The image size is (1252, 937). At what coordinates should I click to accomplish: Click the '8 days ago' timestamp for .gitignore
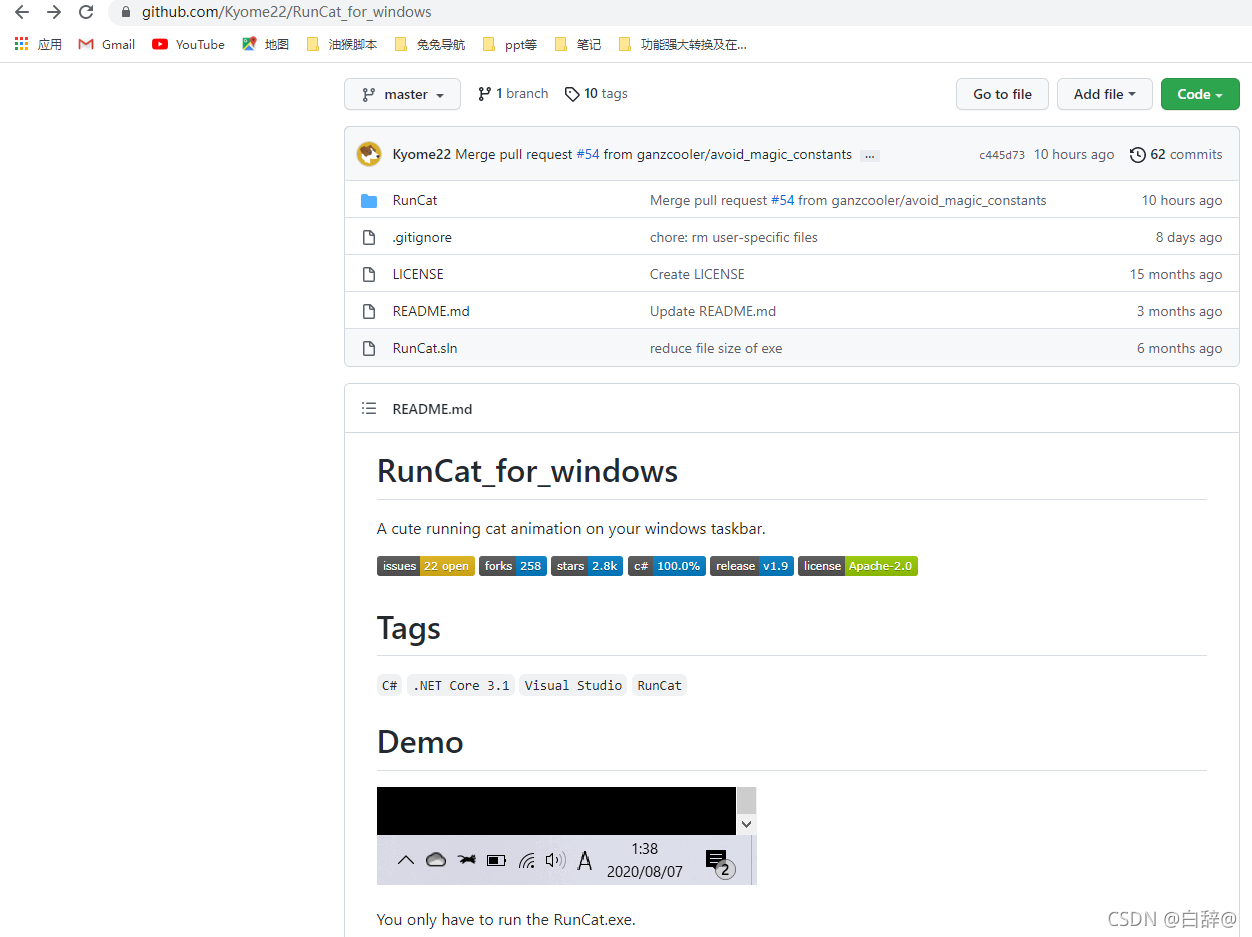pos(1189,237)
